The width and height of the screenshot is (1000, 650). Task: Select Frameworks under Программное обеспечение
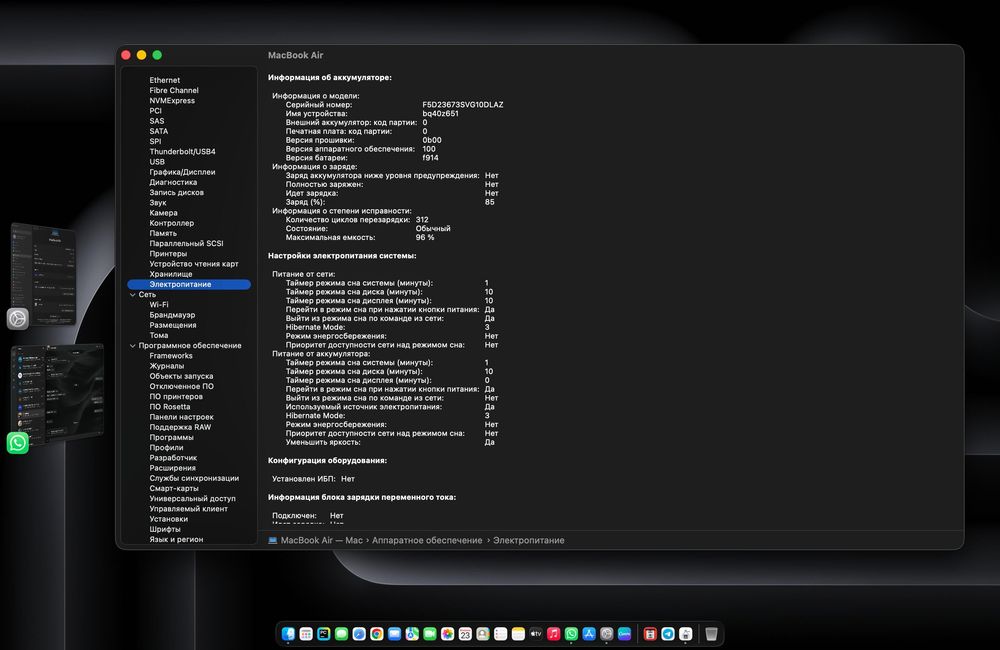pos(171,356)
